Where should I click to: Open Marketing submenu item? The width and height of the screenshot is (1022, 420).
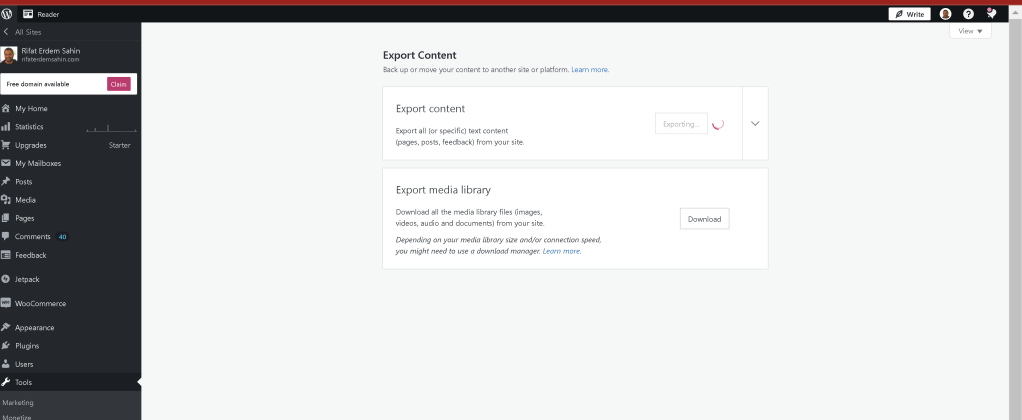point(70,402)
